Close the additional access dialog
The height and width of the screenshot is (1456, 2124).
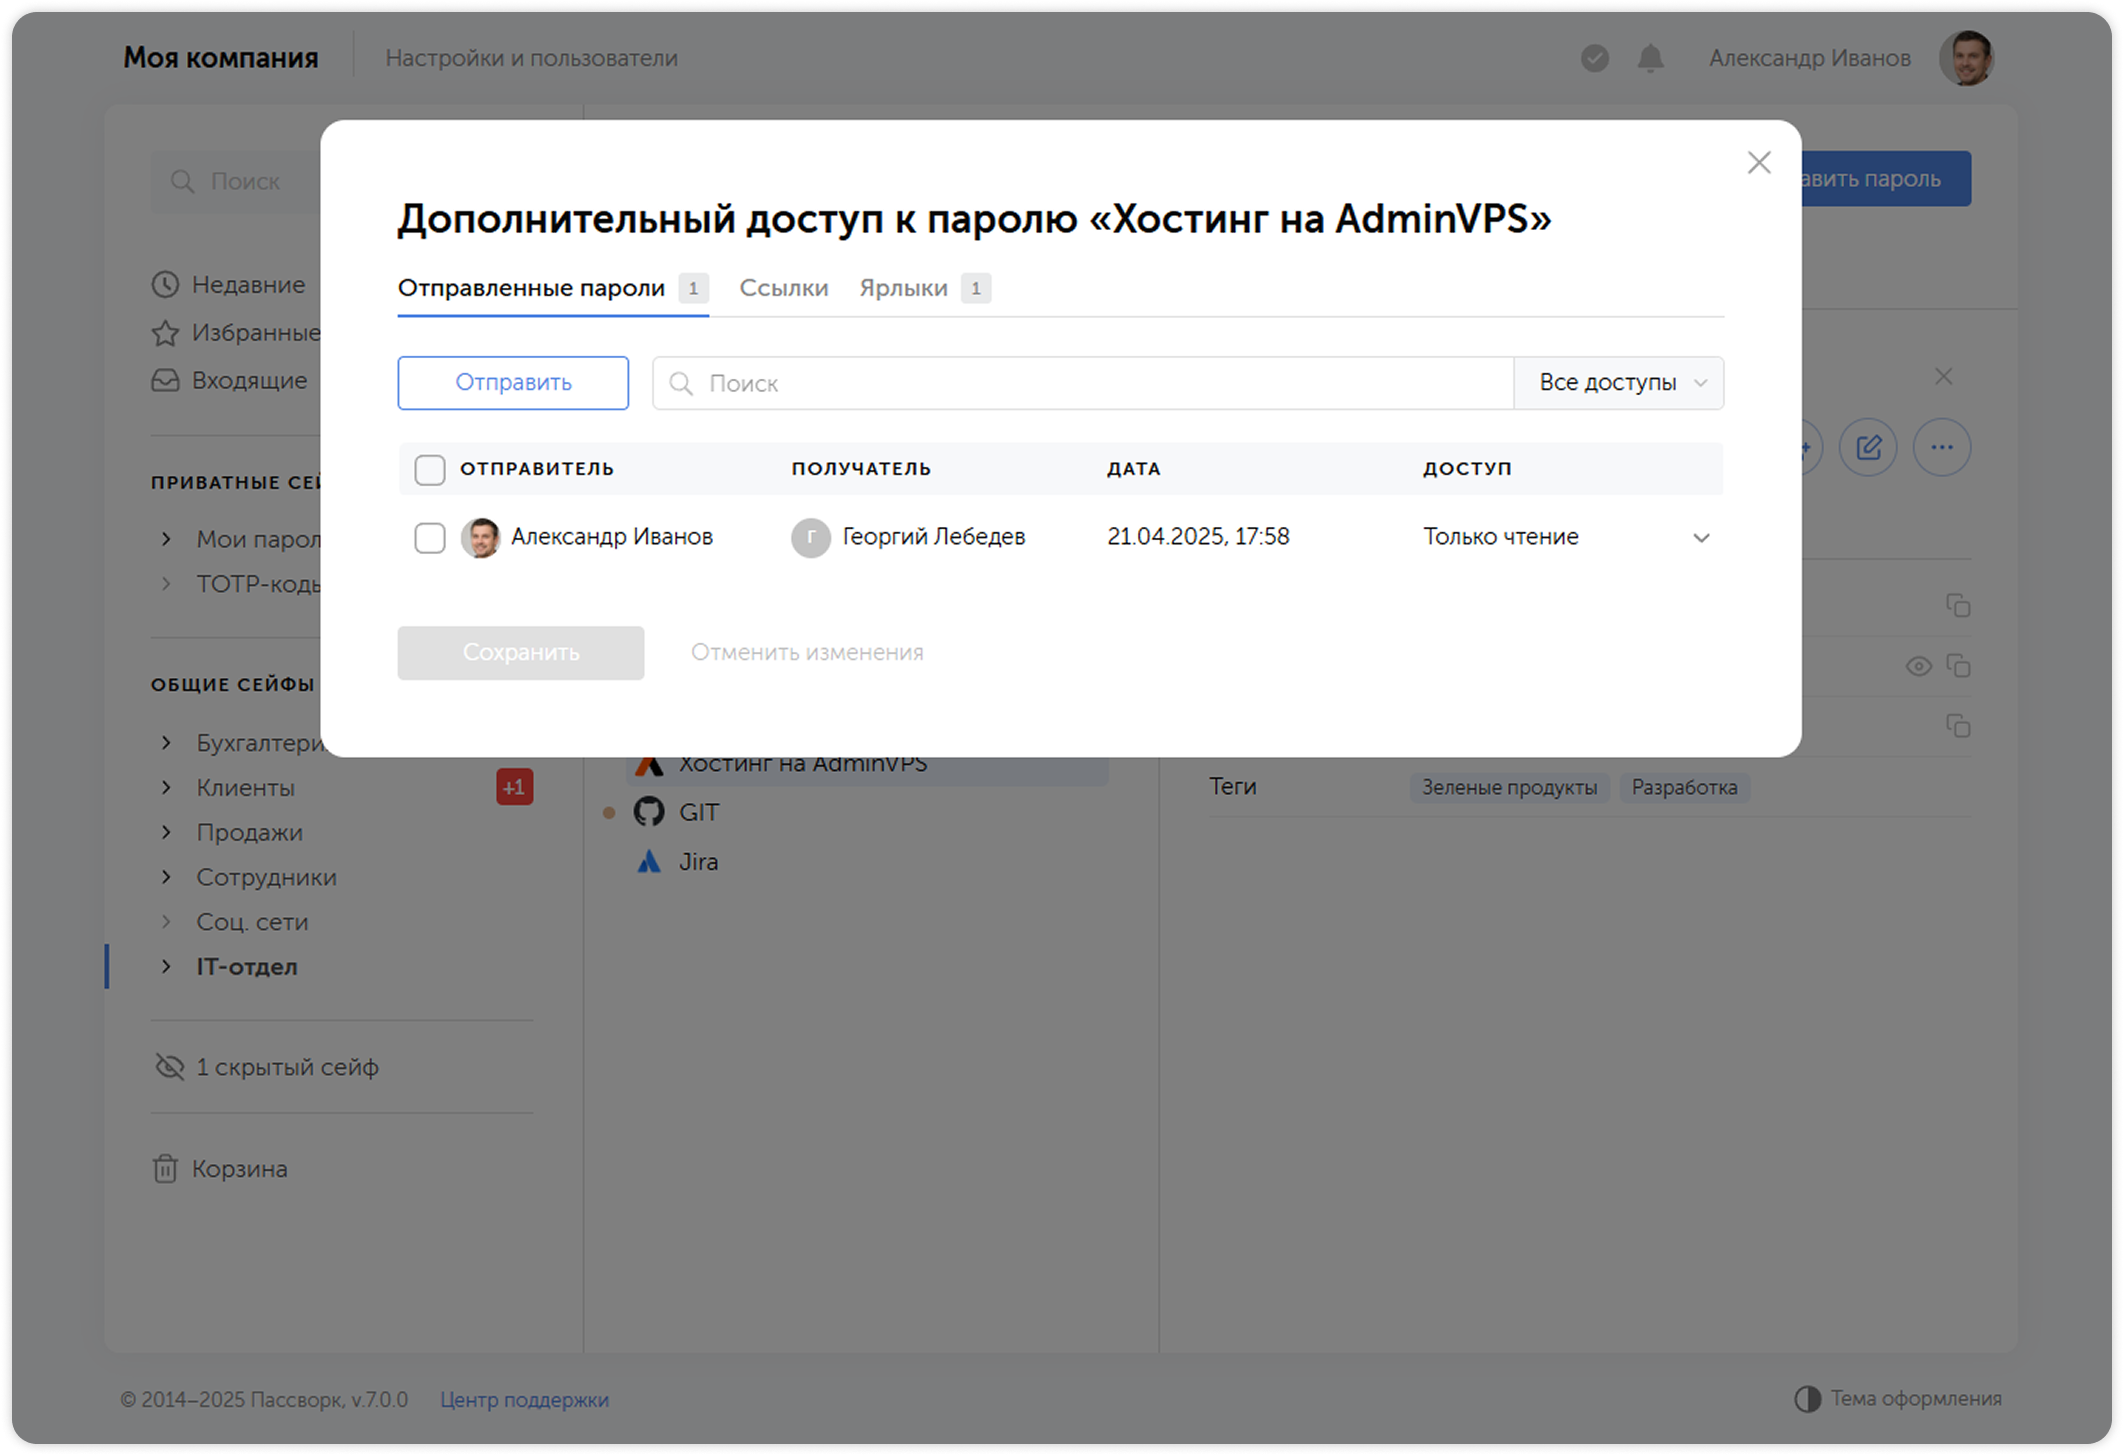[x=1759, y=163]
